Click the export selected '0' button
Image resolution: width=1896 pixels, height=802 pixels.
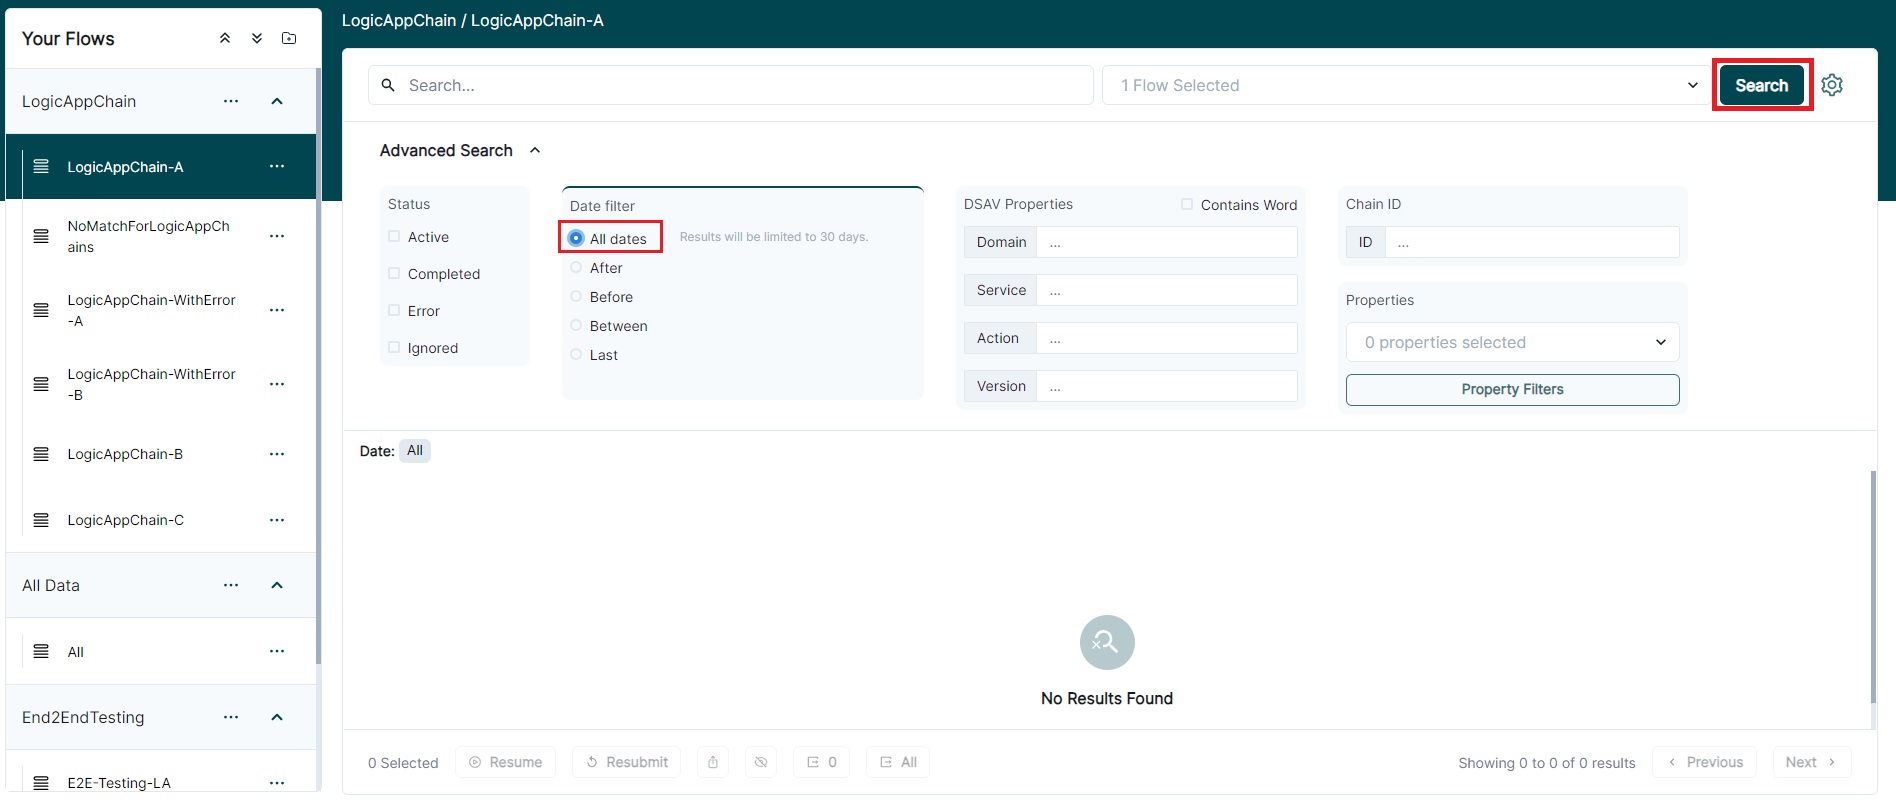tap(822, 762)
